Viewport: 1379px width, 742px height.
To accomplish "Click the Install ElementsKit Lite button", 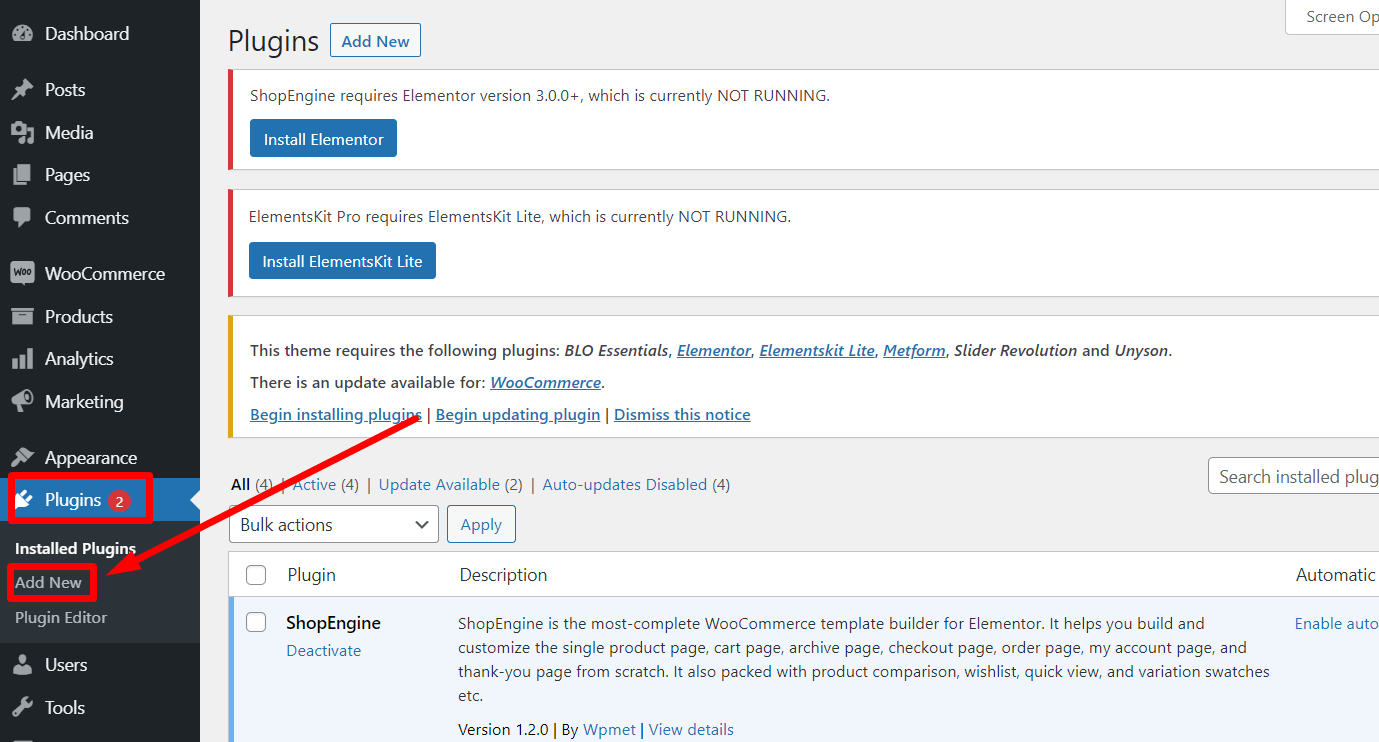I will coord(342,261).
